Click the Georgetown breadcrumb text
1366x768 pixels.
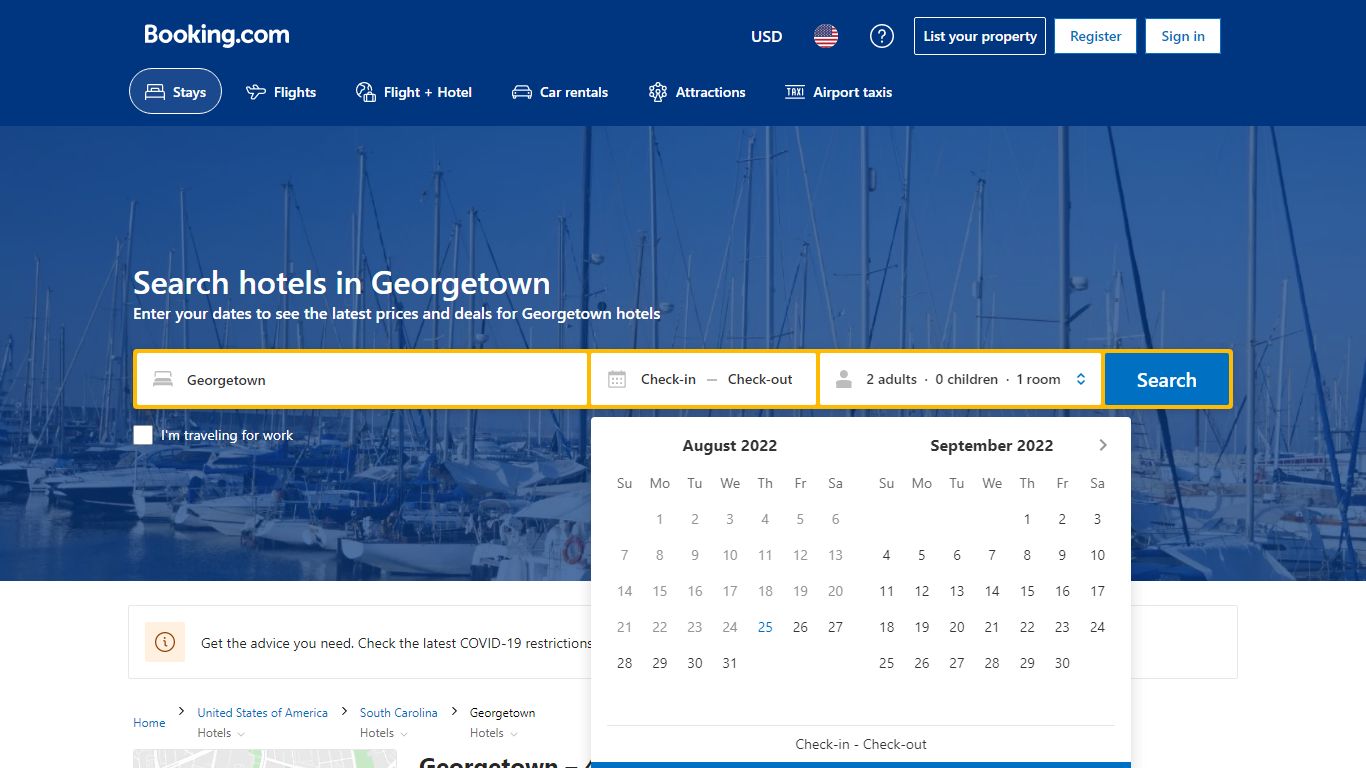(503, 713)
